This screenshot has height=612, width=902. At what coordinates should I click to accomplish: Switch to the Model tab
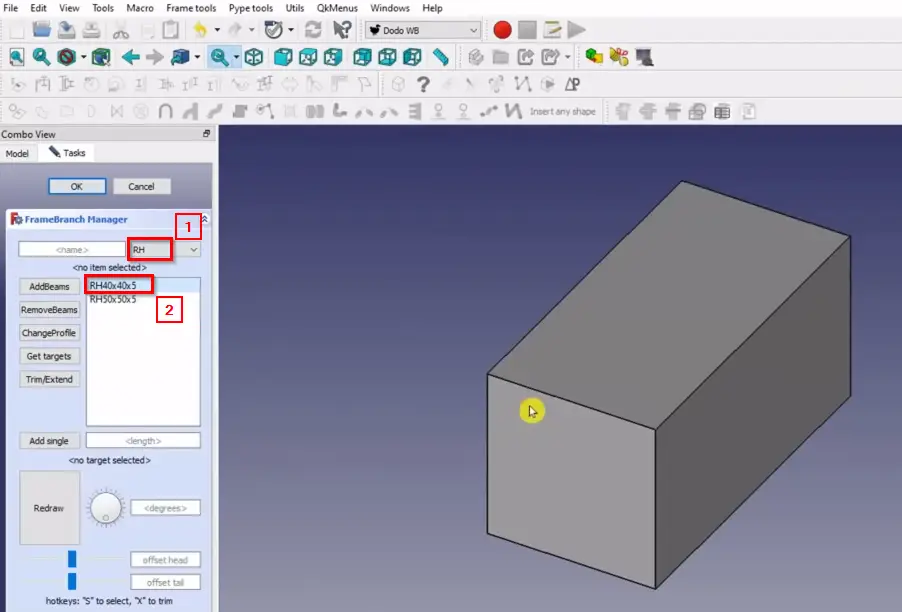pos(17,153)
